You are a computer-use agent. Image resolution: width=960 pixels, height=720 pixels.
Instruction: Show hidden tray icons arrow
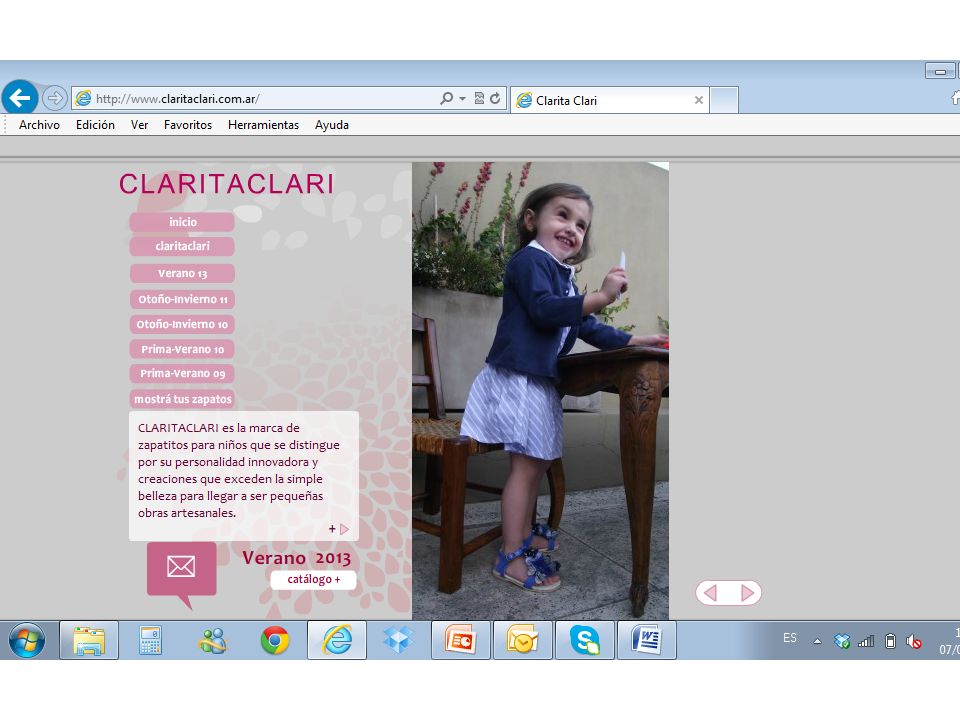[x=817, y=641]
